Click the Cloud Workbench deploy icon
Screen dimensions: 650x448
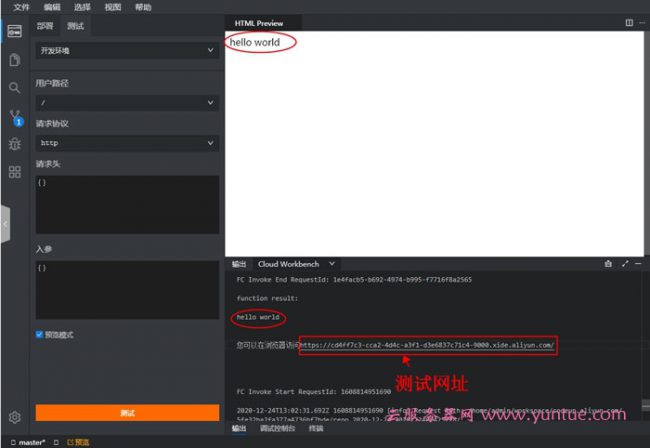click(x=14, y=31)
